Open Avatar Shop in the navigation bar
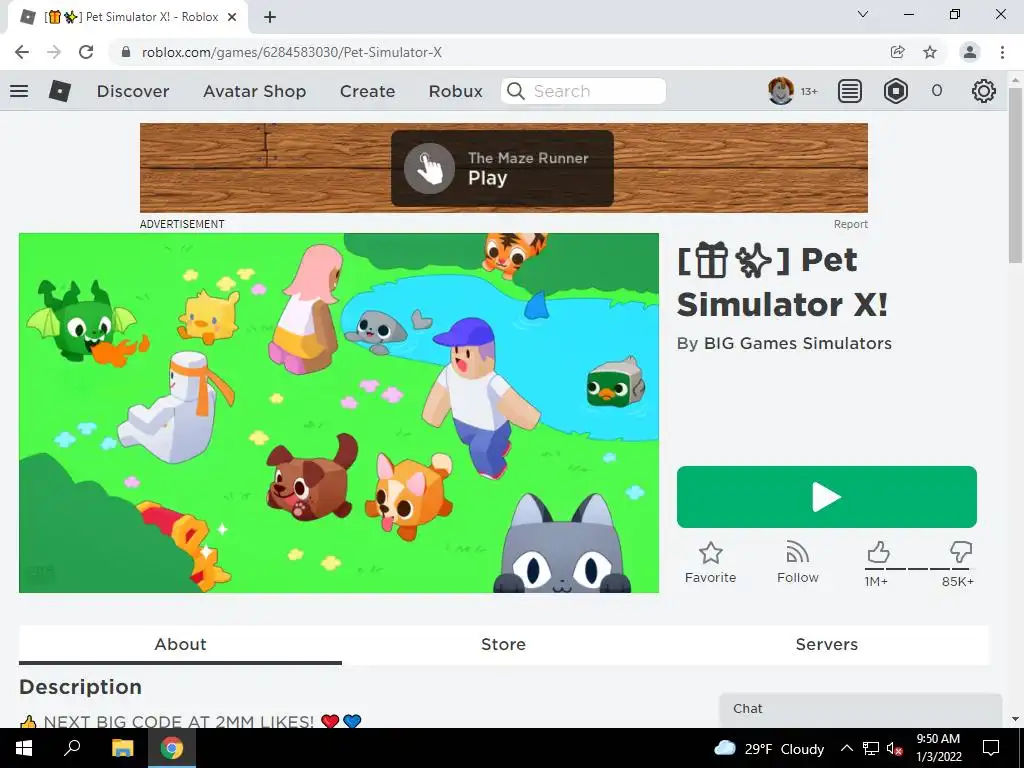The height and width of the screenshot is (768, 1024). 255,91
